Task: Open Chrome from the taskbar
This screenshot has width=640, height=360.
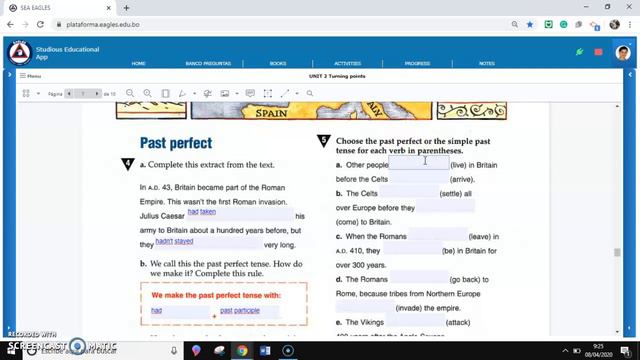Action: point(242,351)
